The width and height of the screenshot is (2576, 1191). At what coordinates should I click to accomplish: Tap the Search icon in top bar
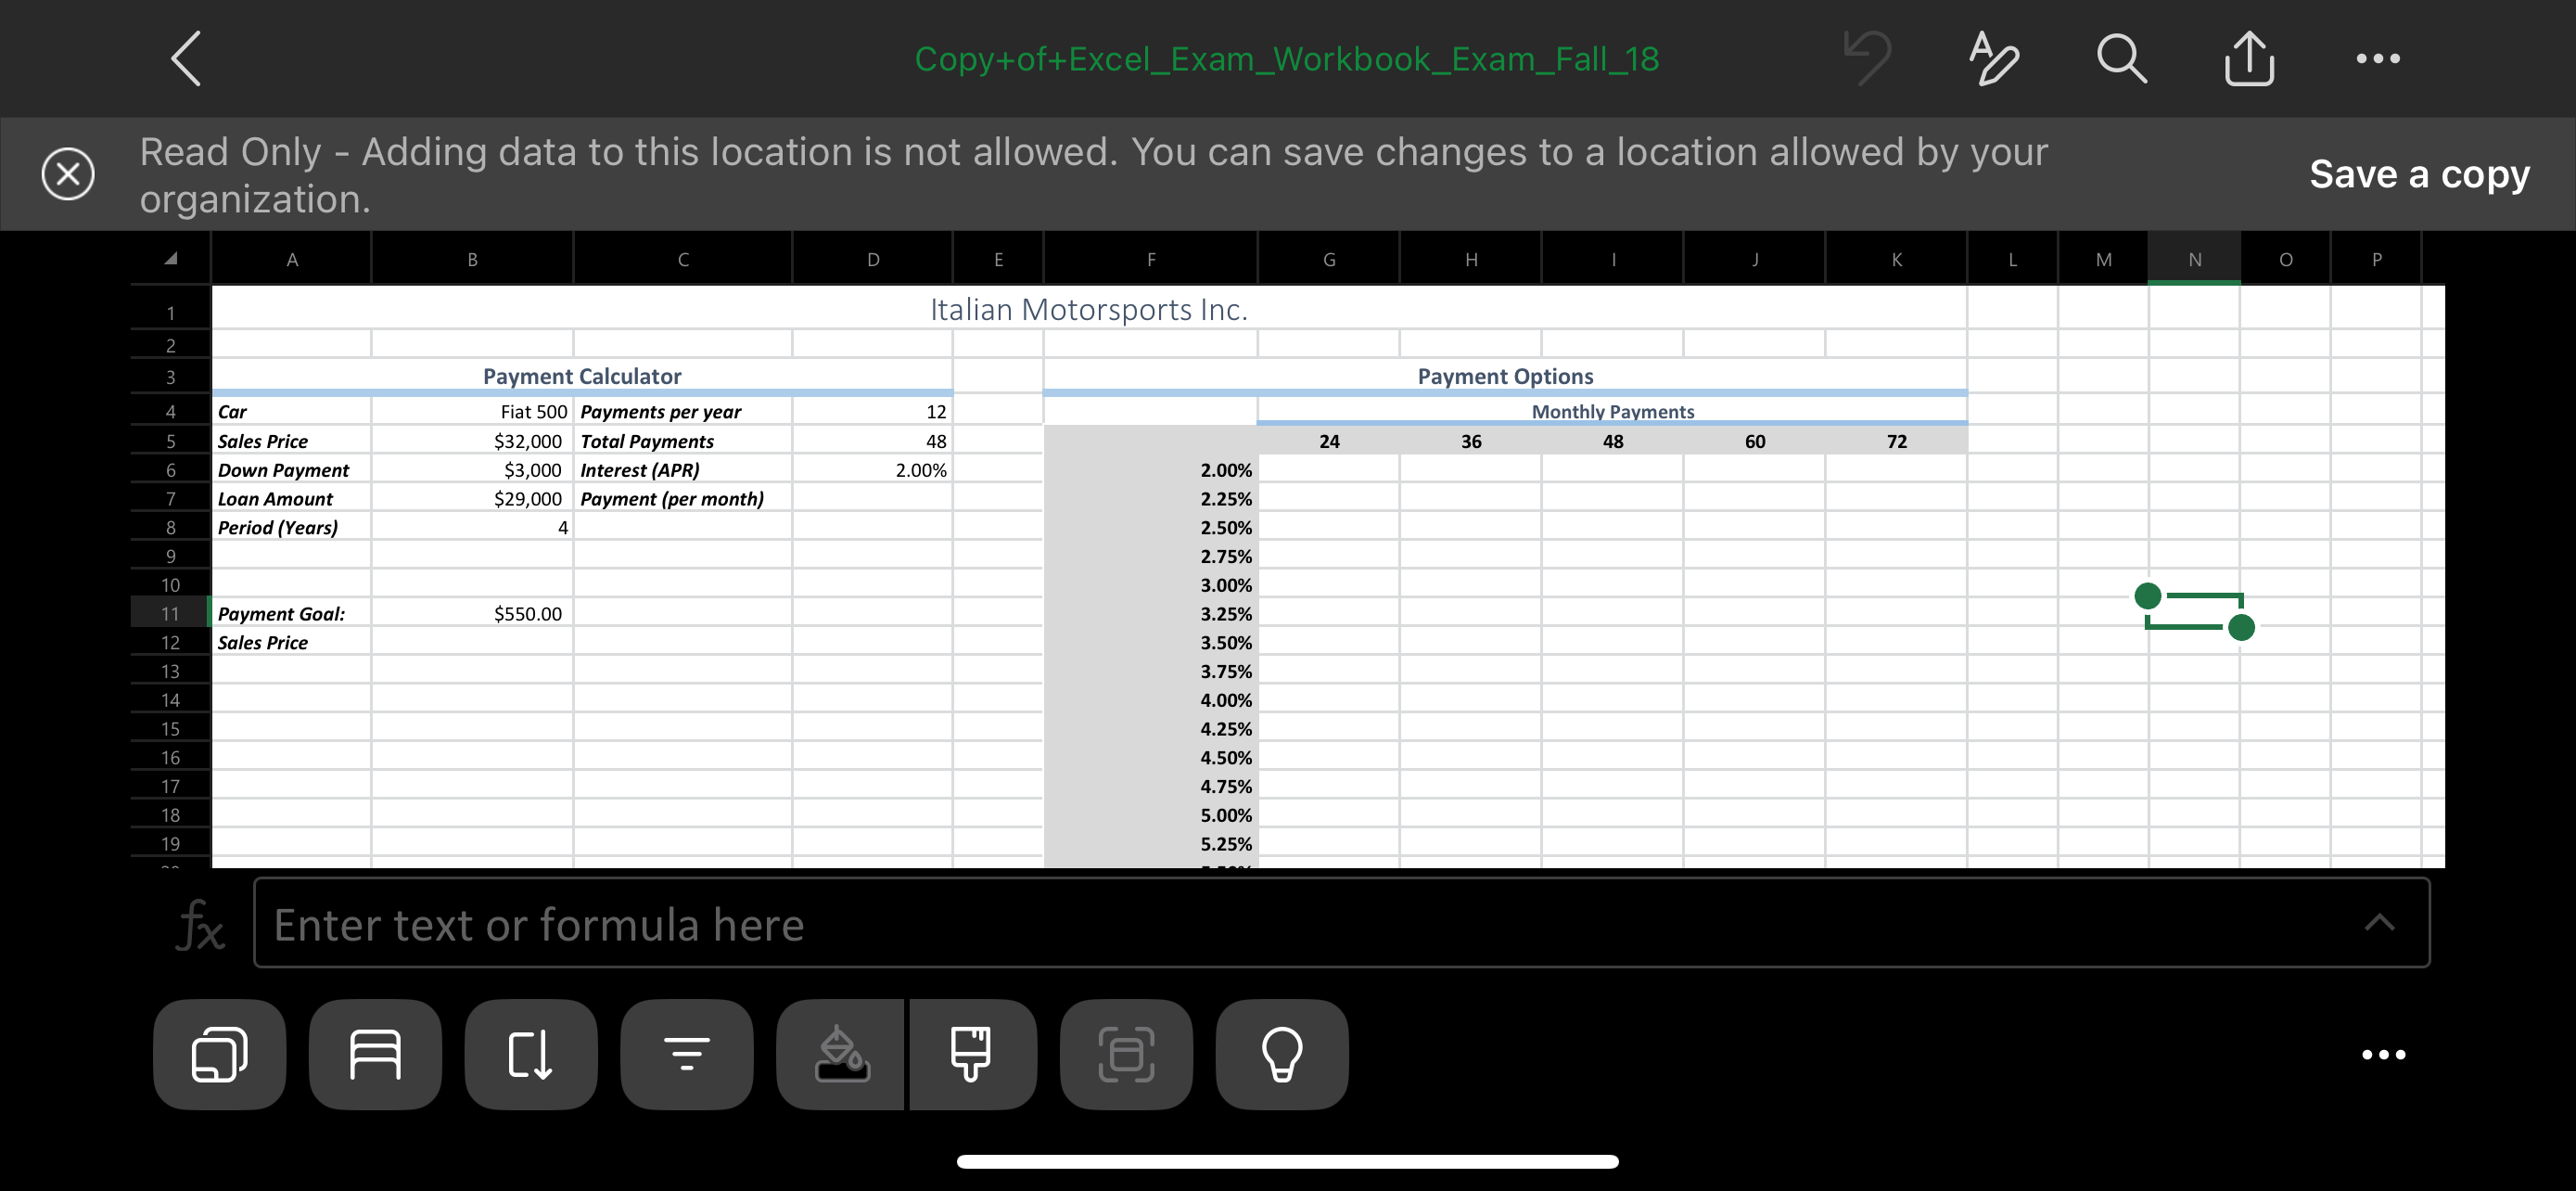coord(2121,58)
